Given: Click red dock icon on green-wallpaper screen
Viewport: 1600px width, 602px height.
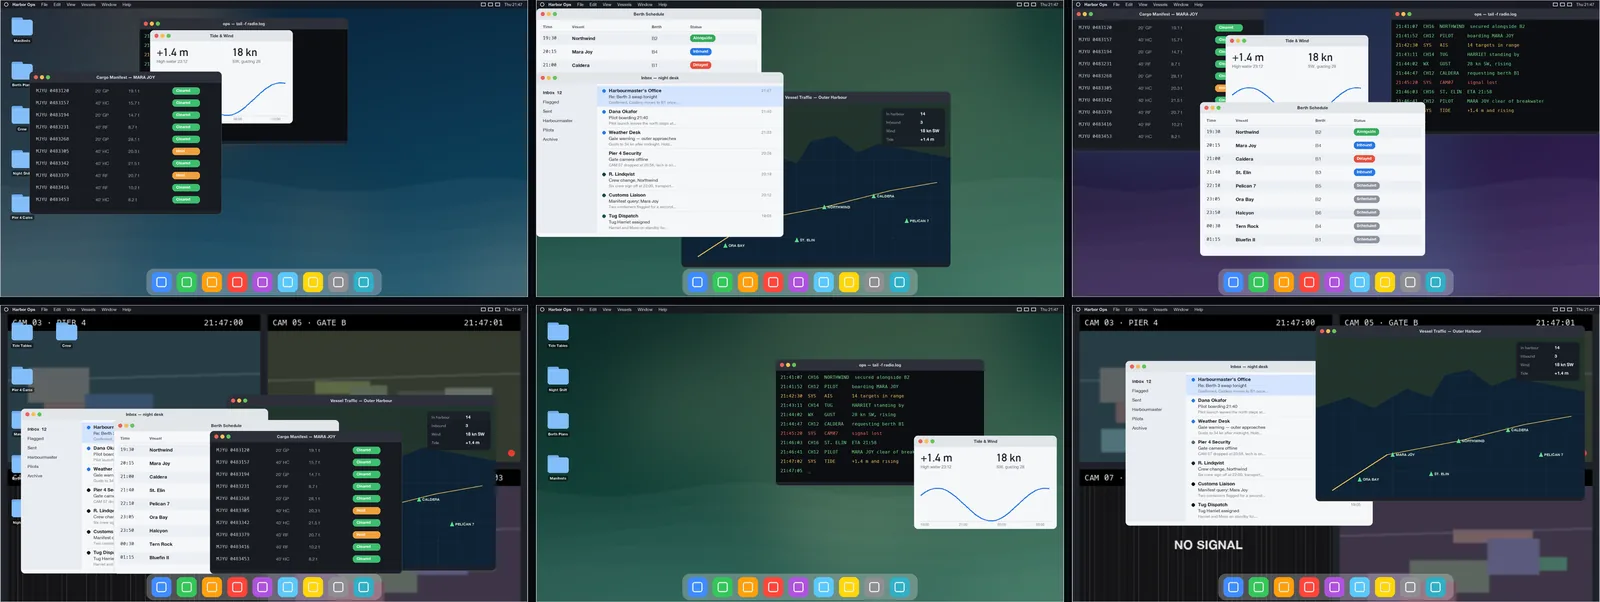Looking at the screenshot, I should [773, 282].
